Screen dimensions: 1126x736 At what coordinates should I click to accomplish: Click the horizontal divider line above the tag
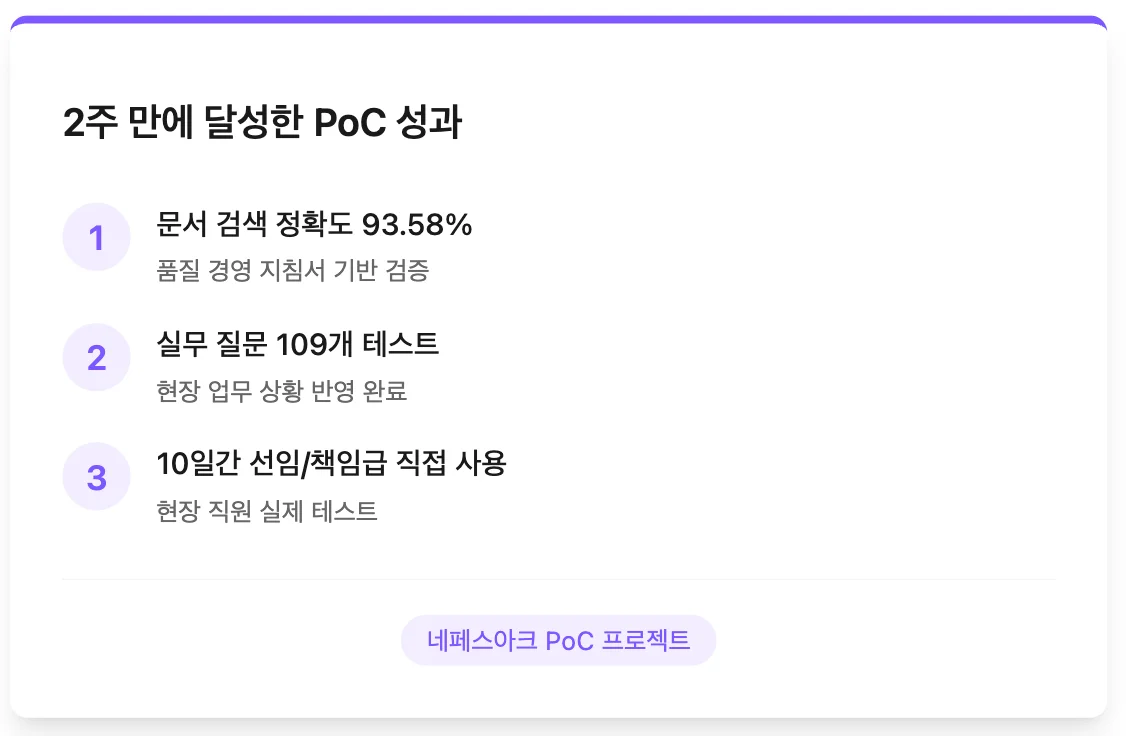click(558, 579)
